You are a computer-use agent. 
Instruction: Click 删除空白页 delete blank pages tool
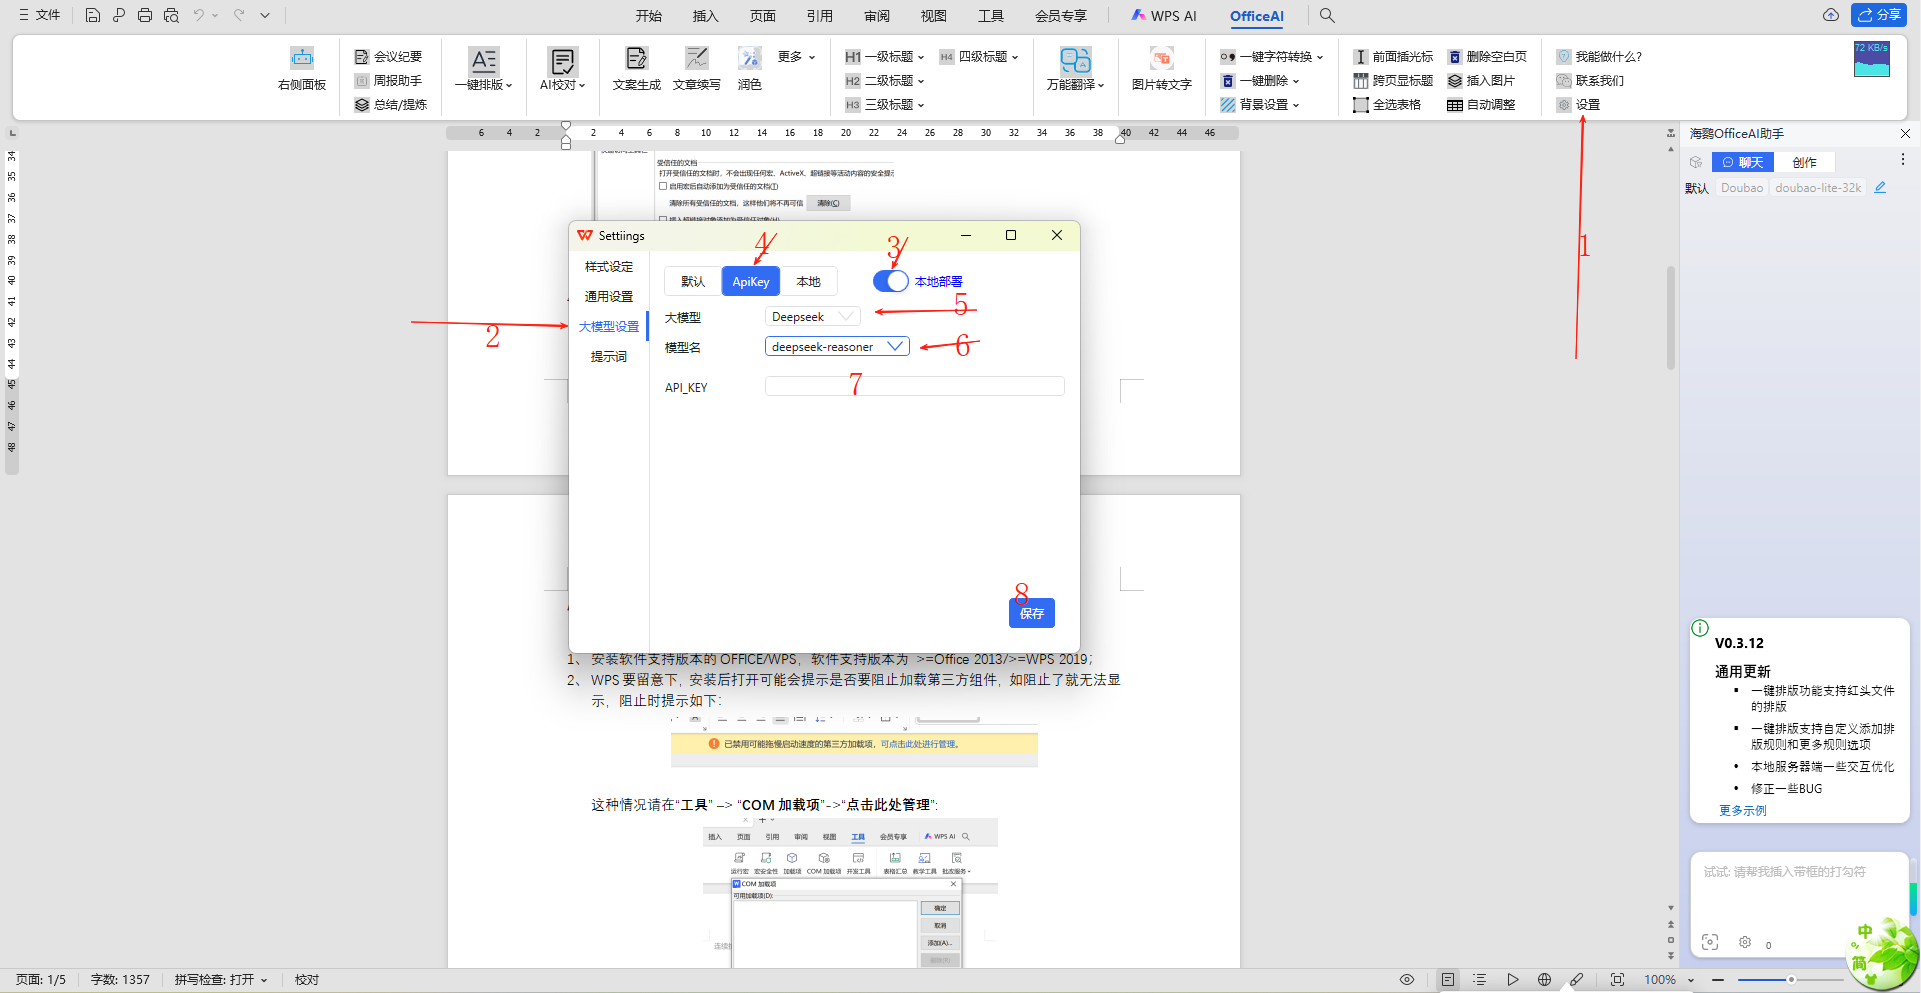coord(1487,57)
